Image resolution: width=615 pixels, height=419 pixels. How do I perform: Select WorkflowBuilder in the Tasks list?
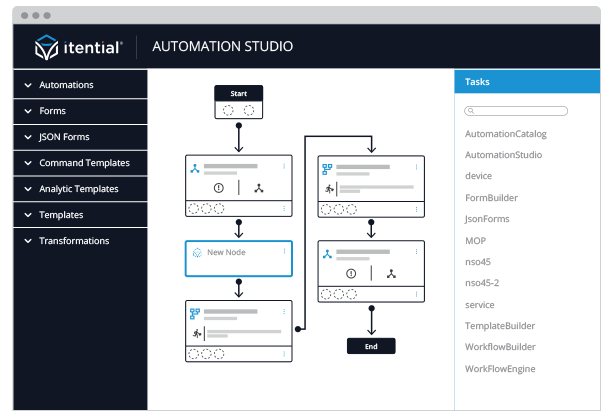(500, 347)
